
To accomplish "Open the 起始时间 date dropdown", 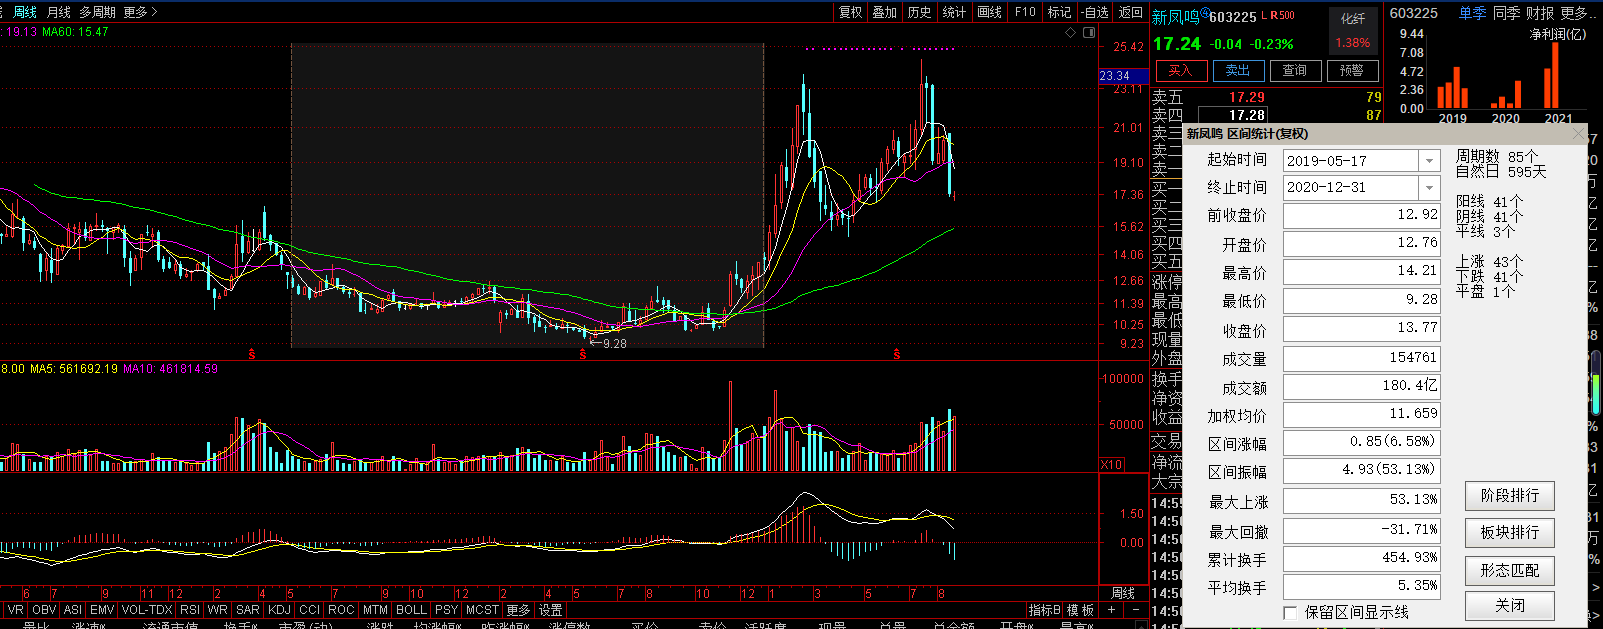I will coord(1430,161).
